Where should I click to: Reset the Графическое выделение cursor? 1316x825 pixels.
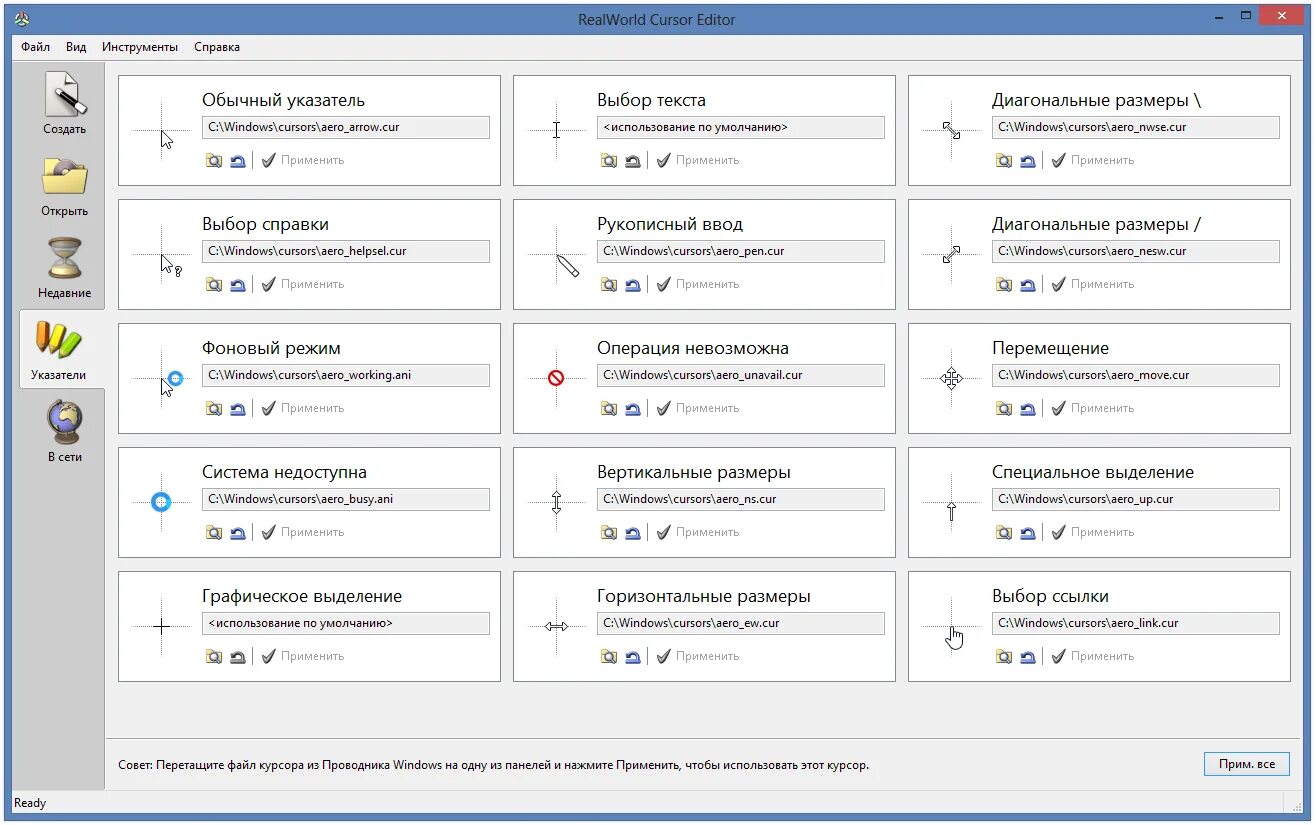tap(238, 656)
